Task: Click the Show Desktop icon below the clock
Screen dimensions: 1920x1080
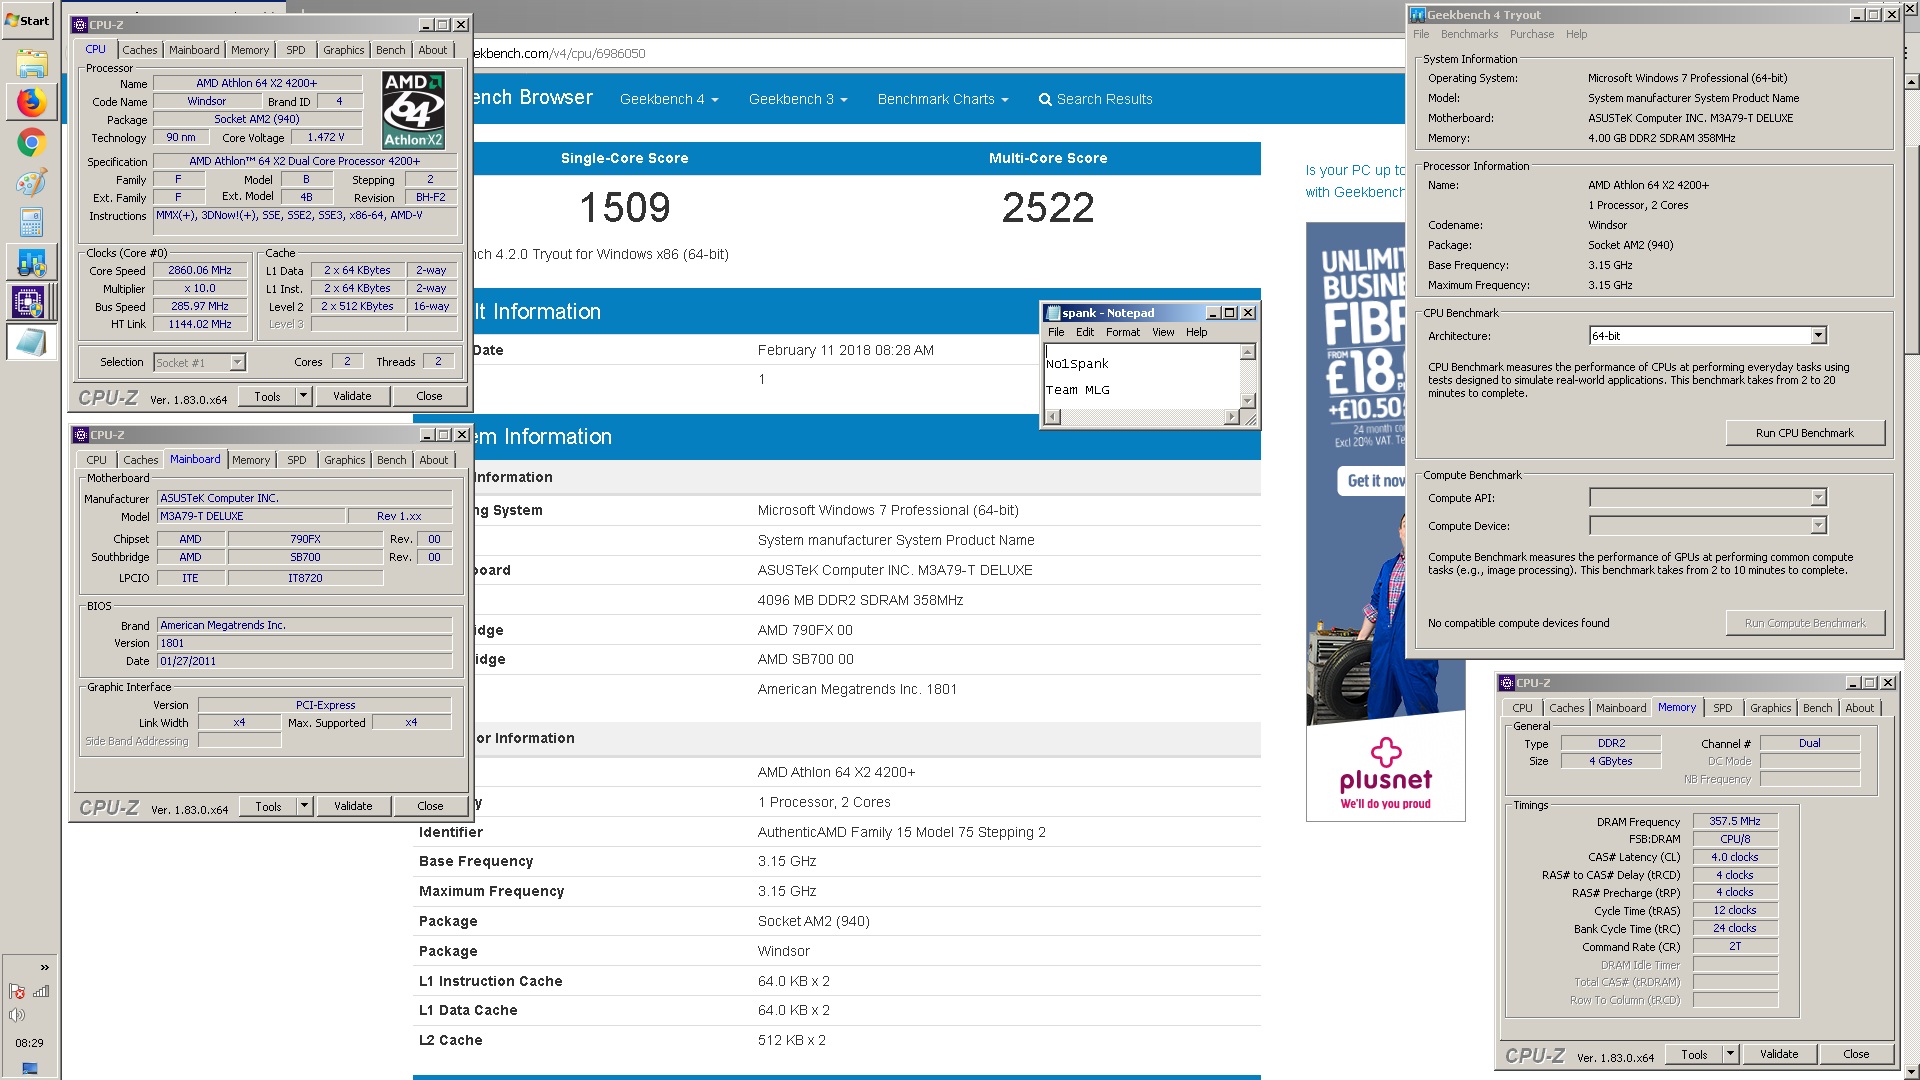Action: [30, 1068]
